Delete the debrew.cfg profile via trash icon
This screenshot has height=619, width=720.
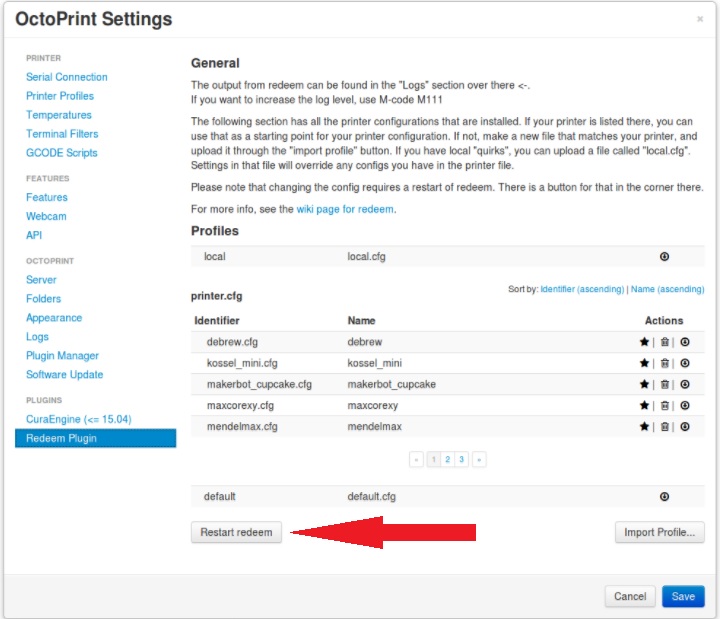[x=664, y=342]
